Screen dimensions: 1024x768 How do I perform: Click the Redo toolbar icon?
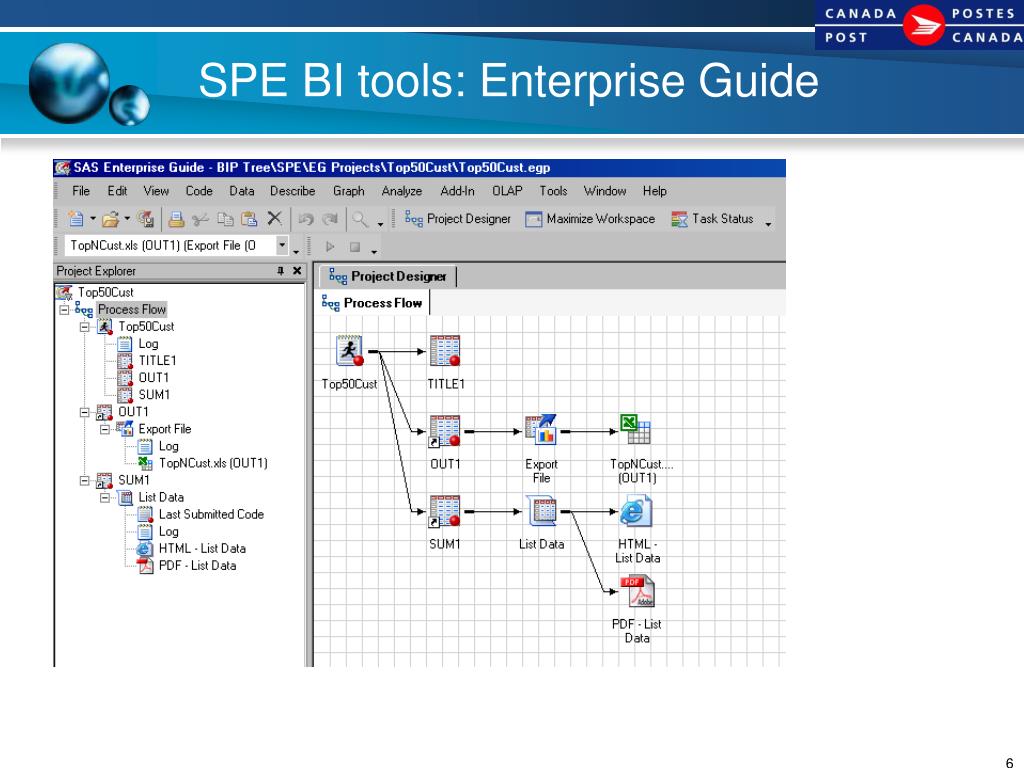(x=330, y=219)
